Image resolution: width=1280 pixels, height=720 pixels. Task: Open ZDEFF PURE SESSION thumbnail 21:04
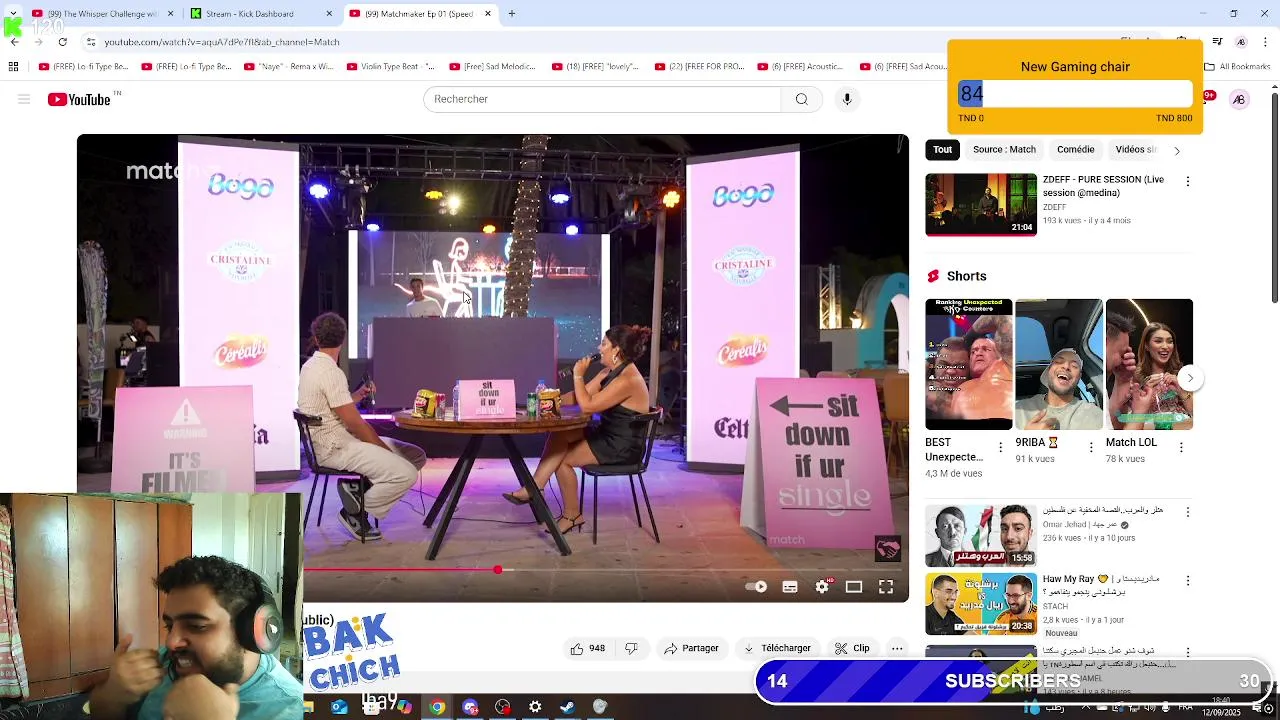pyautogui.click(x=981, y=205)
